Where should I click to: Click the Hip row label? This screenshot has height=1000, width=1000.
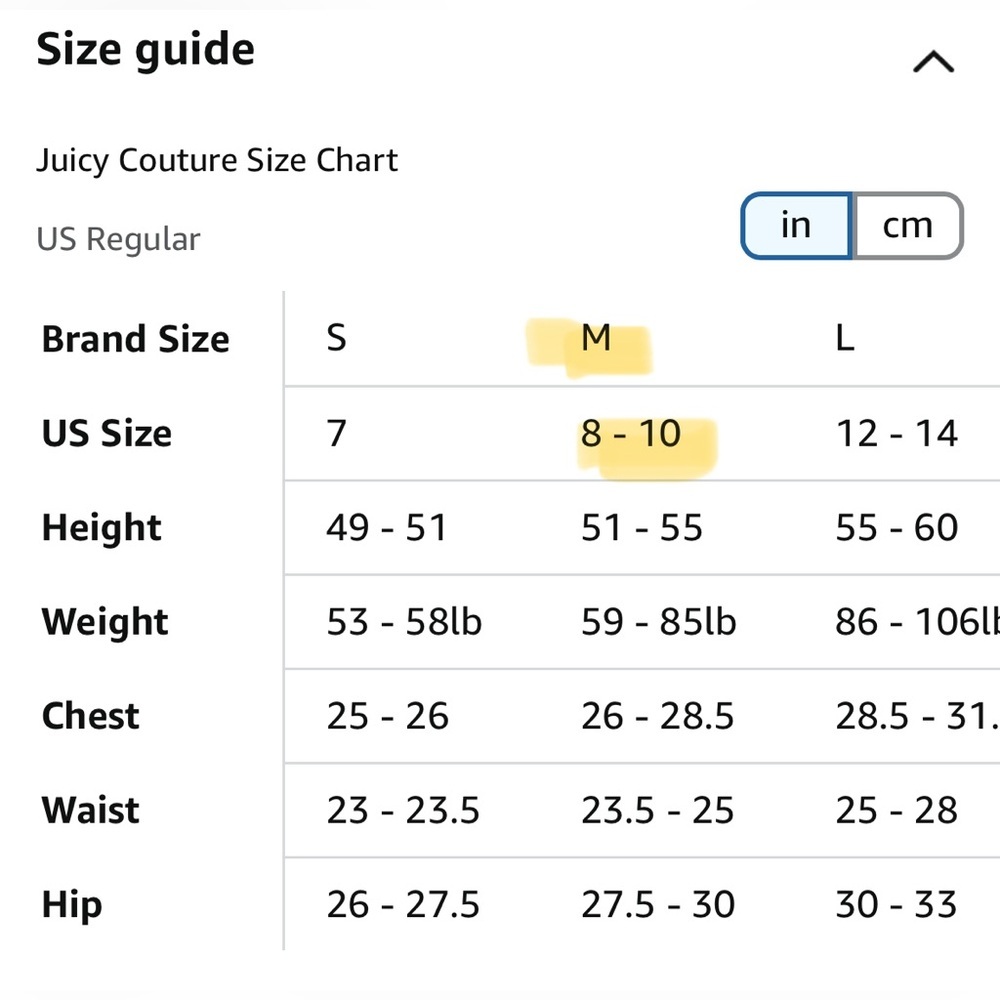point(72,904)
